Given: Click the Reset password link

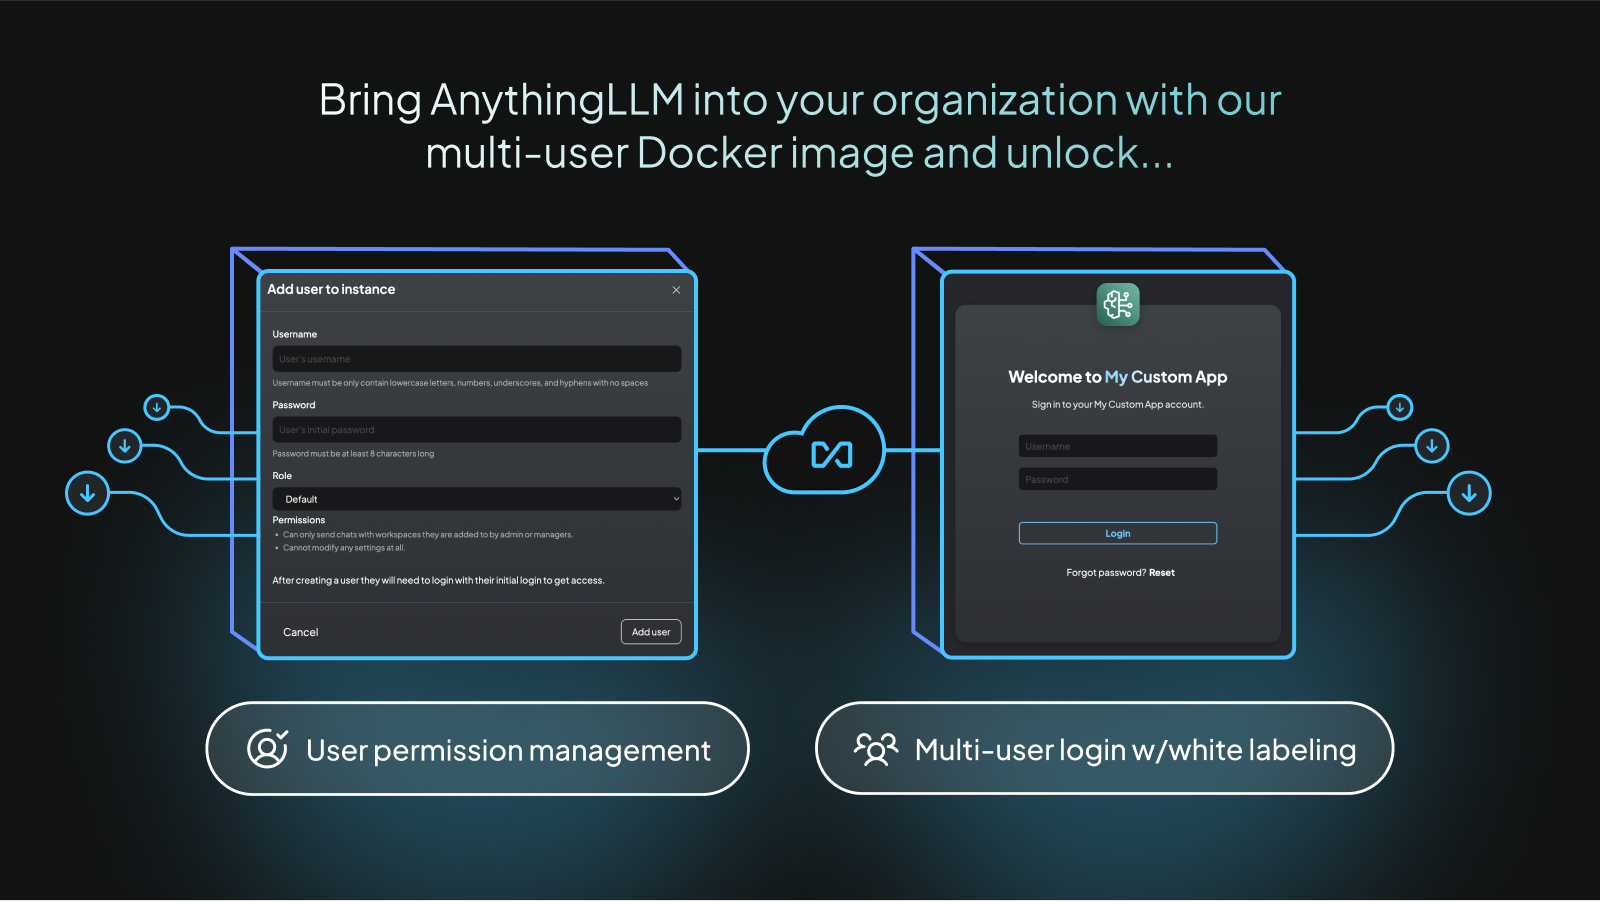Looking at the screenshot, I should point(1162,573).
